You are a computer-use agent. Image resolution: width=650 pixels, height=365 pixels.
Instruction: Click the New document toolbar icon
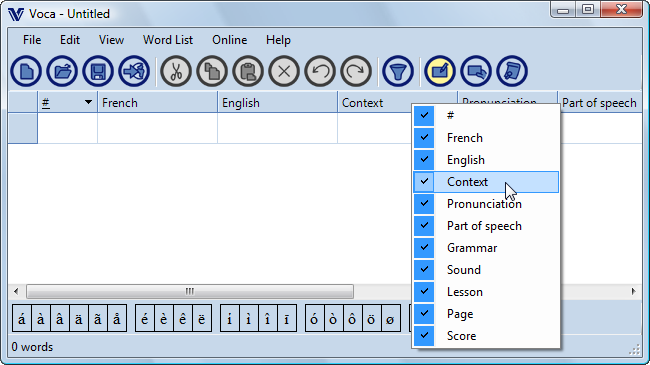tap(26, 71)
